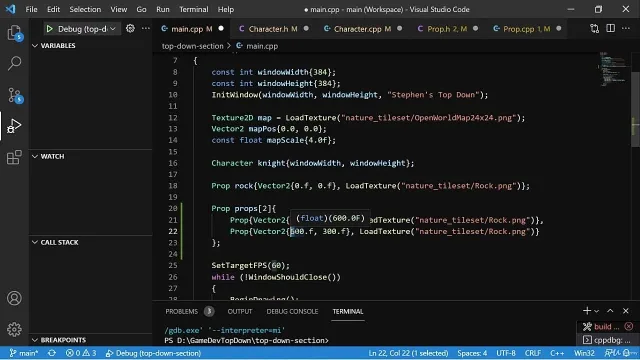The image size is (640, 360).
Task: Show the DEBUG CONSOLE panel tab
Action: 292,311
